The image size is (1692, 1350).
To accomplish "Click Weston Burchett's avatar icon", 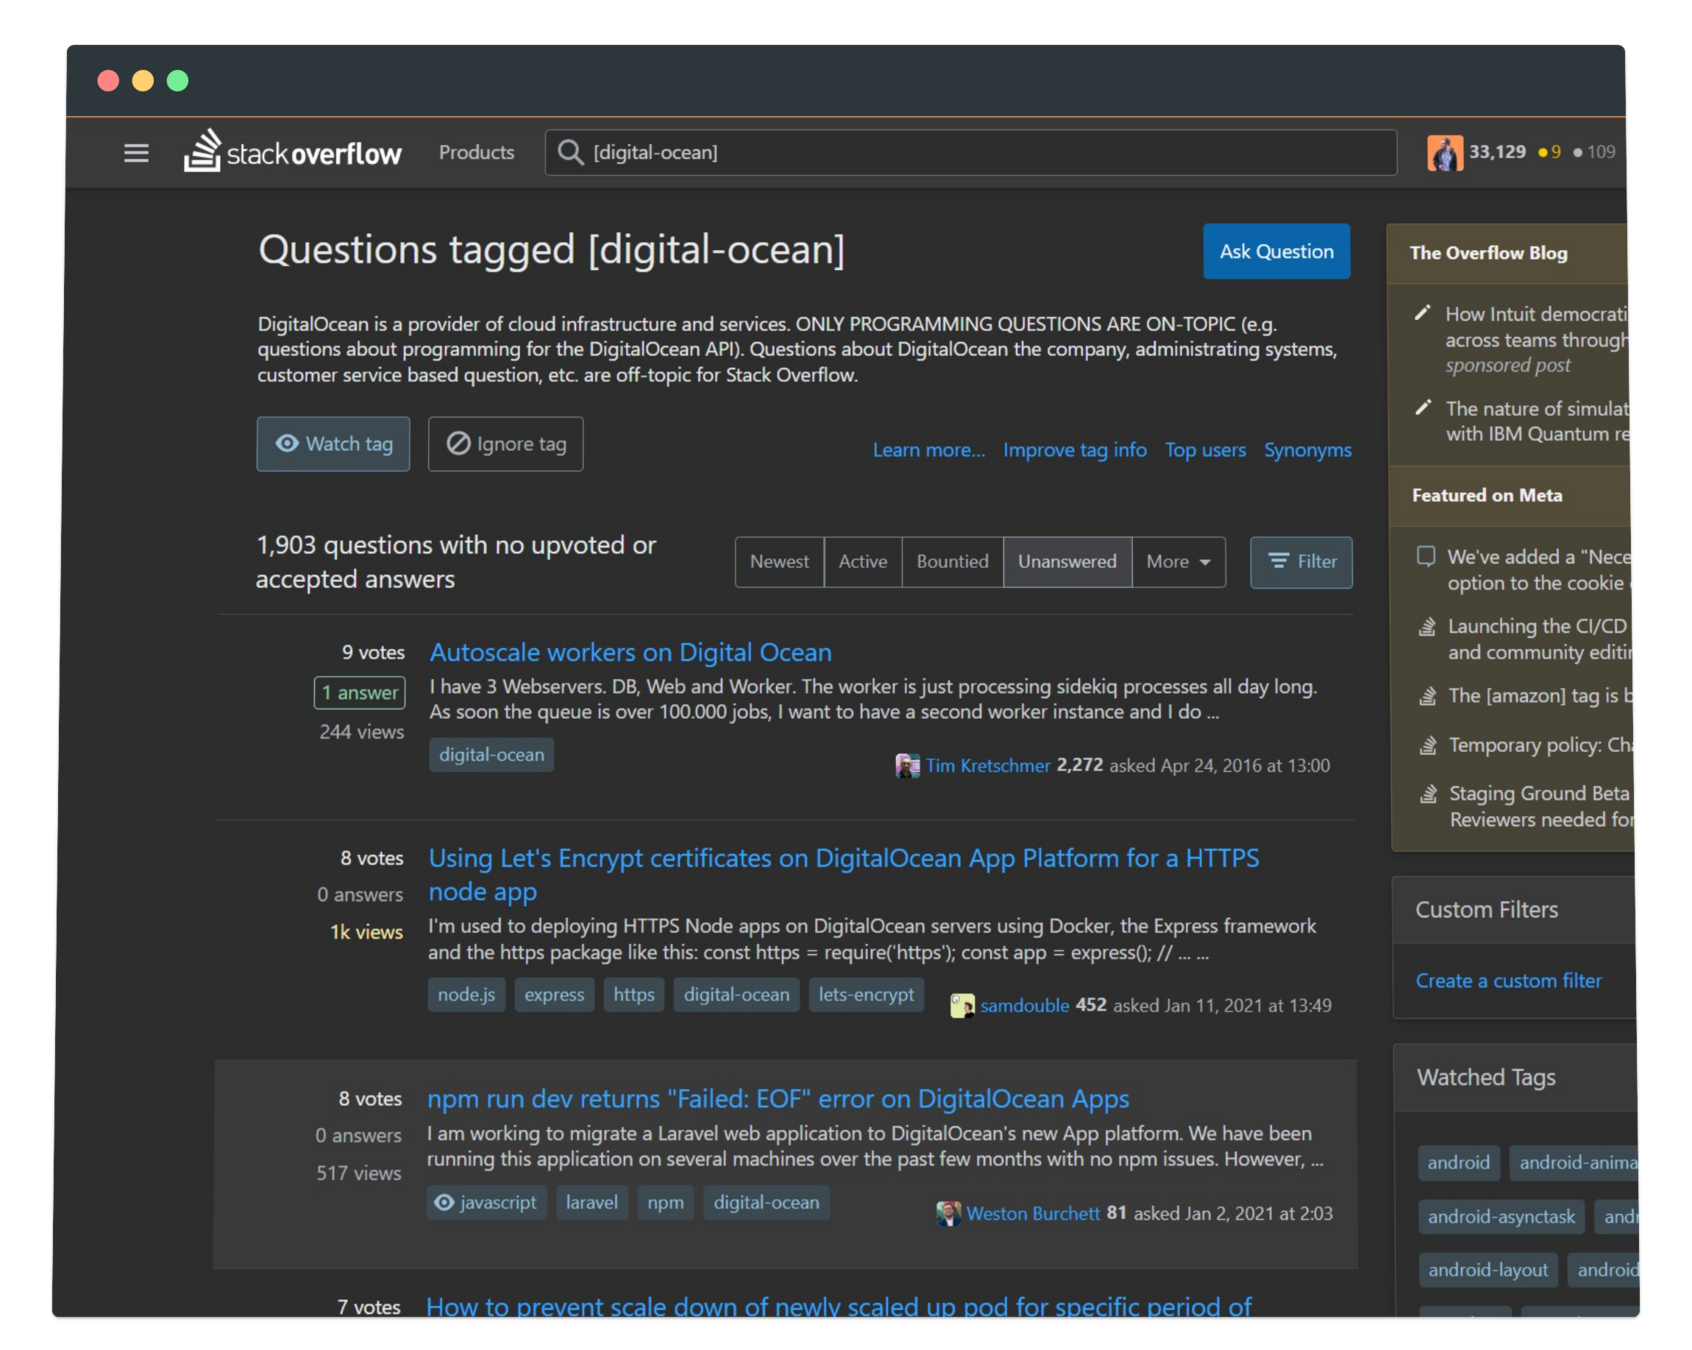I will click(948, 1214).
